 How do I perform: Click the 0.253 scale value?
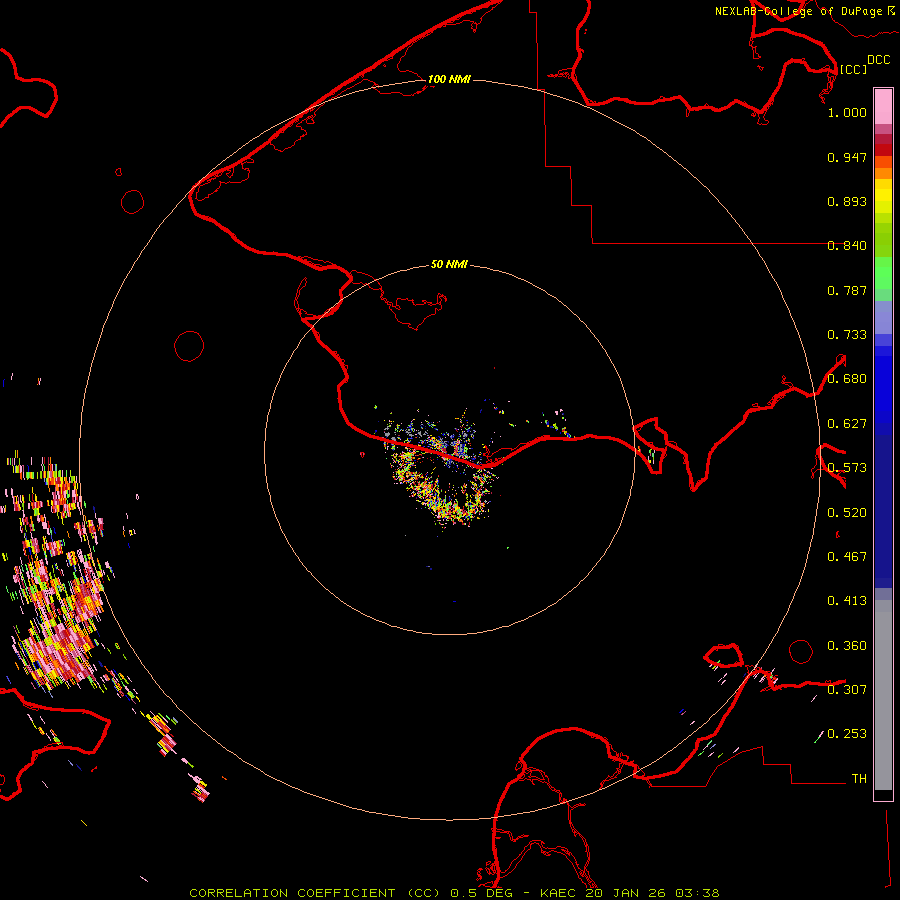[846, 734]
